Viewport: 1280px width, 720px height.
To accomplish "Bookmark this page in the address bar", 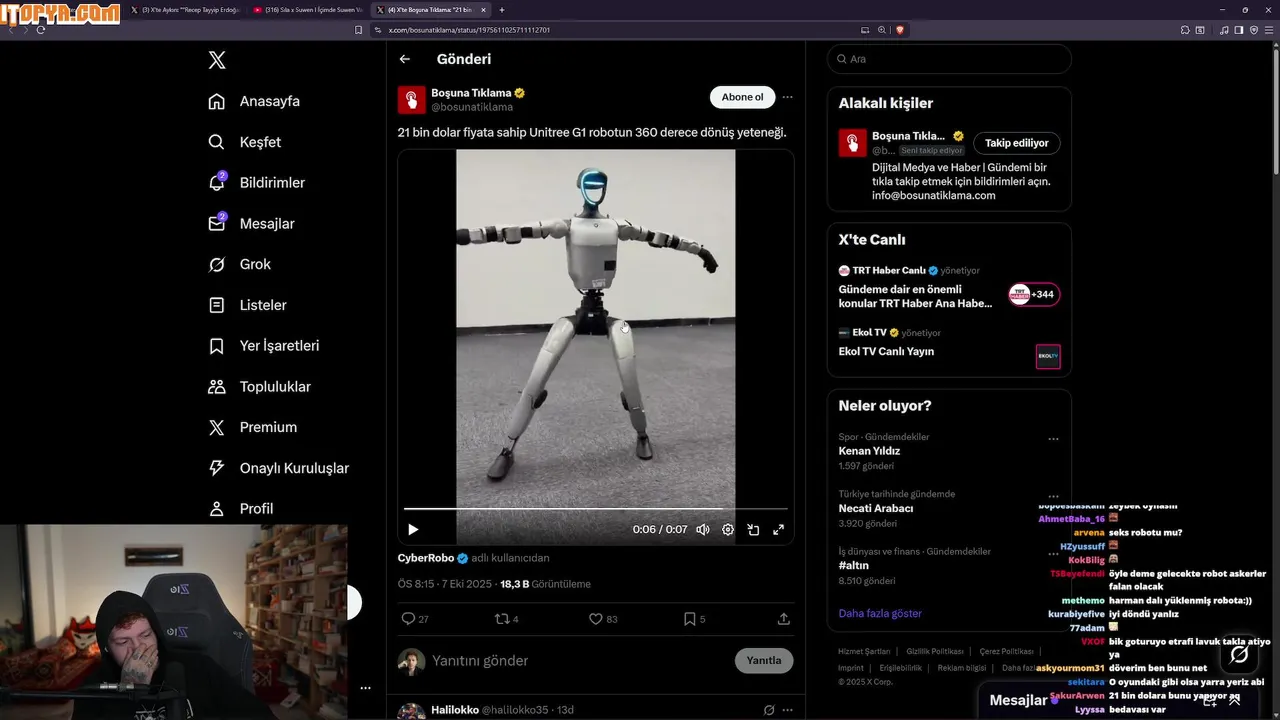I will (x=358, y=30).
